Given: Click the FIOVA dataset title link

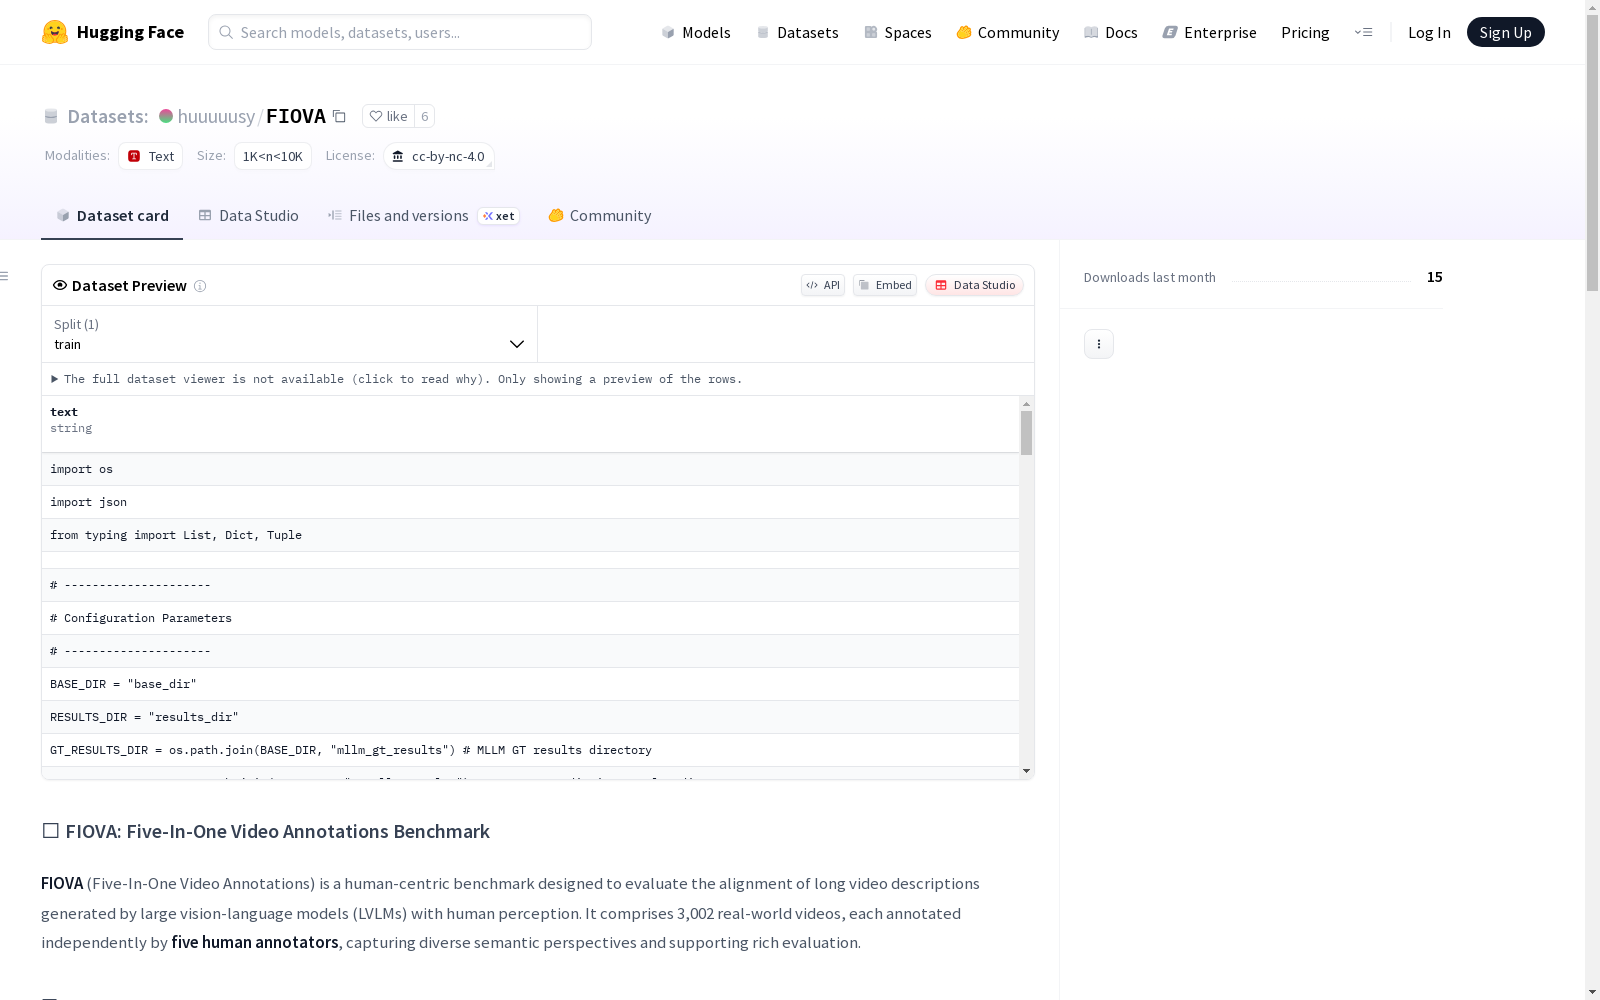Looking at the screenshot, I should 296,116.
